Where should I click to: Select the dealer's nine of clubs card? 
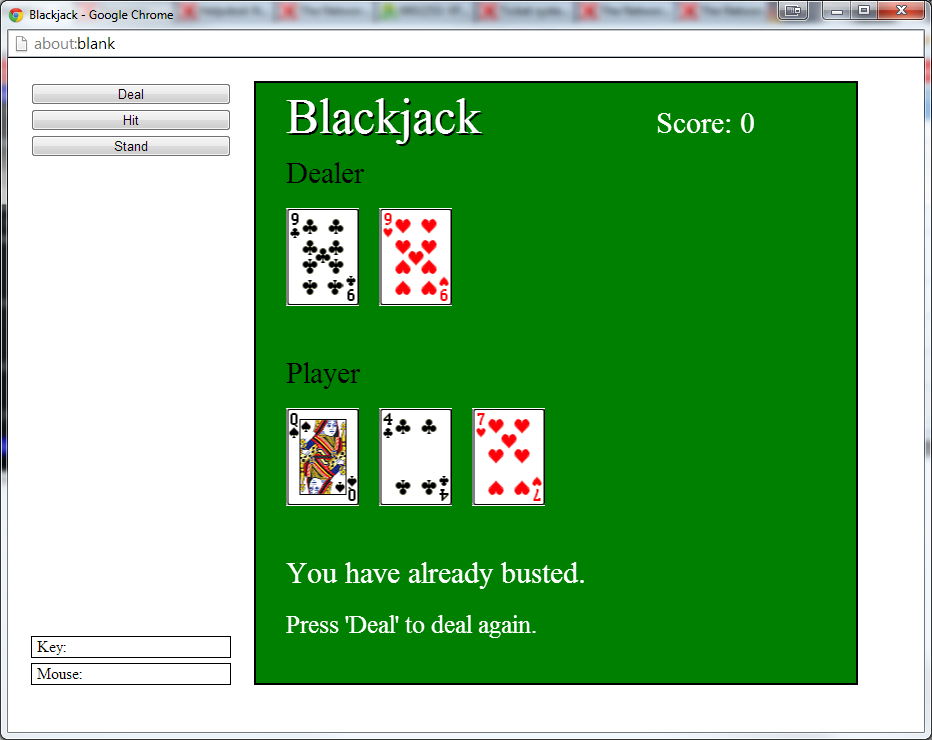click(x=322, y=257)
